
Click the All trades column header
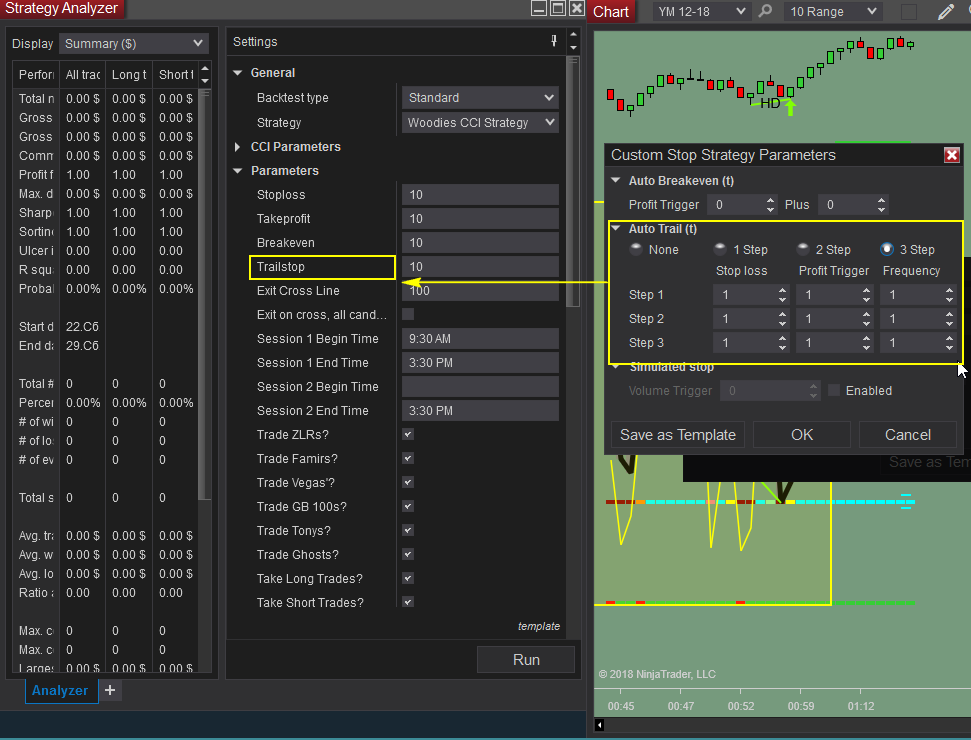tap(82, 74)
